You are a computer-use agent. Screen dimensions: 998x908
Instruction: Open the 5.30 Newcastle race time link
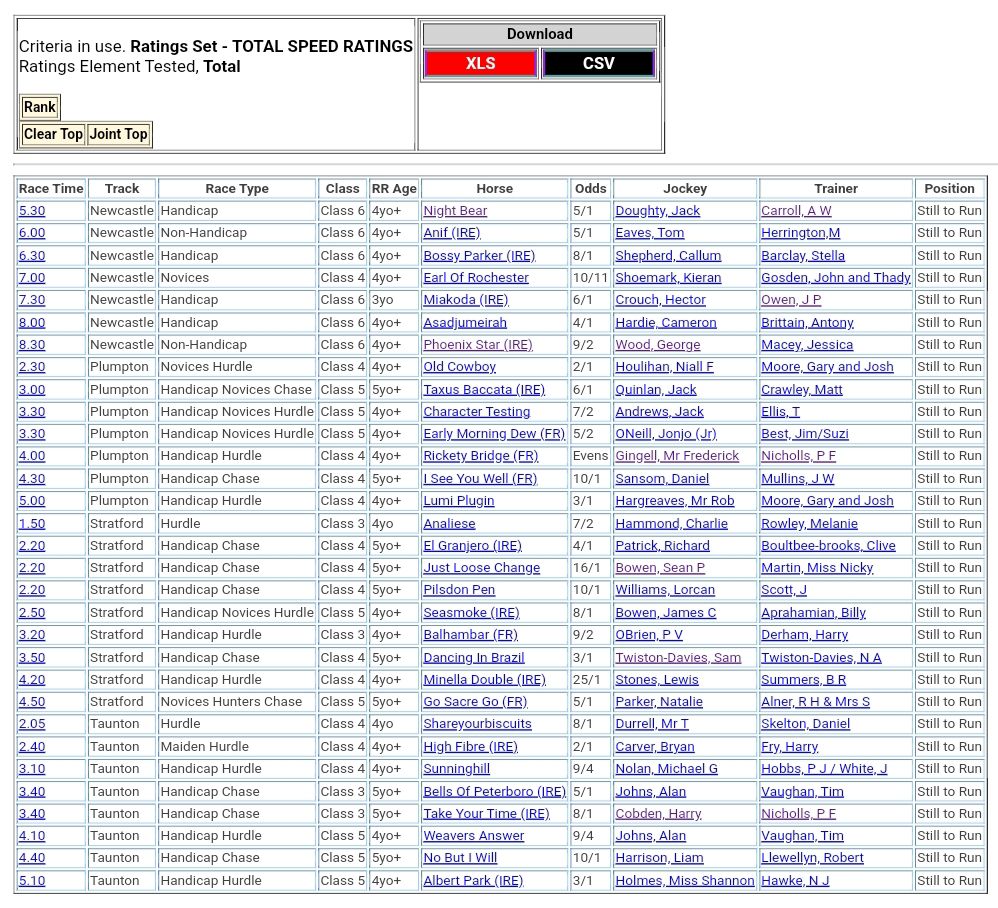tap(32, 211)
